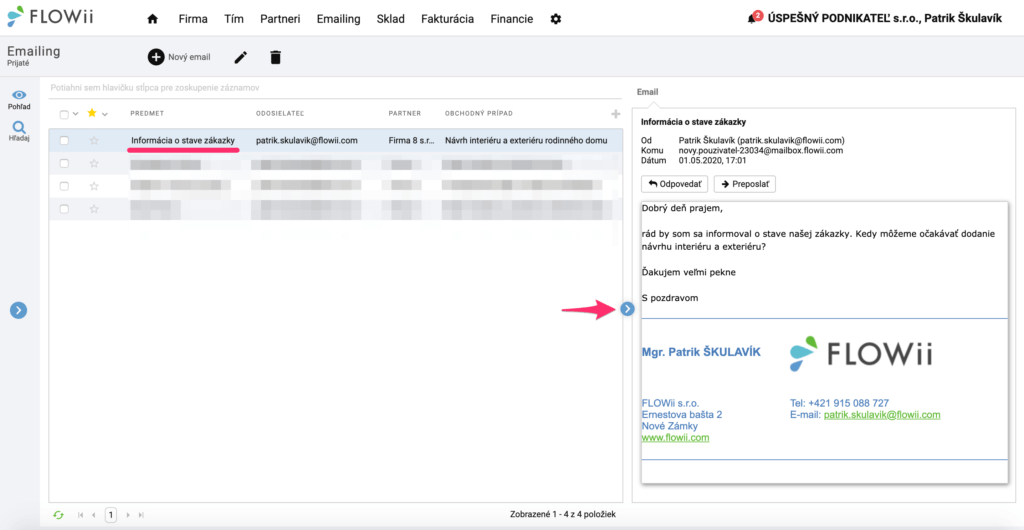Viewport: 1024px width, 530px height.
Task: Sort by the Partner column header
Action: 404,114
